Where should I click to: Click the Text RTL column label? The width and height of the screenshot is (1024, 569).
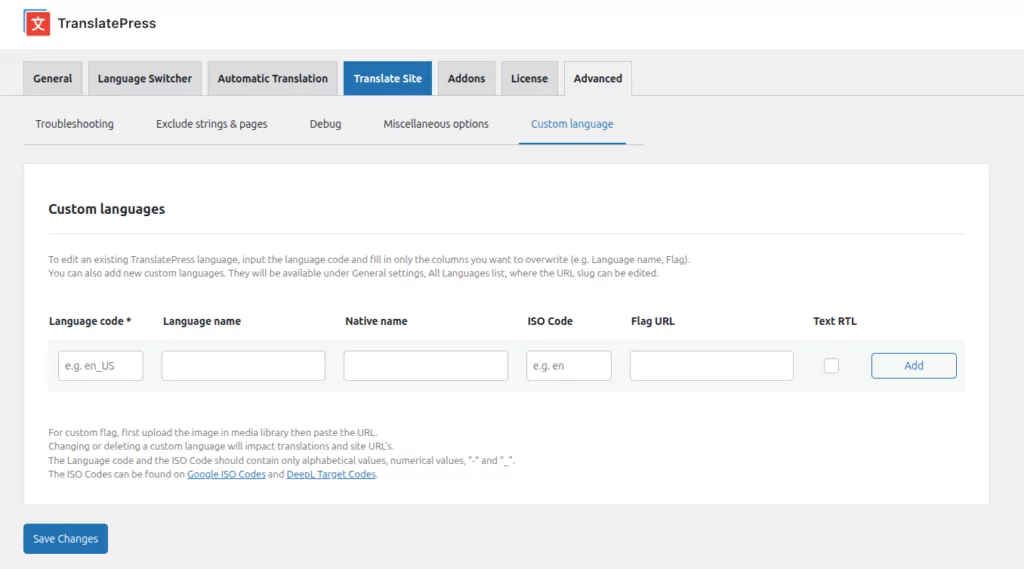(835, 321)
